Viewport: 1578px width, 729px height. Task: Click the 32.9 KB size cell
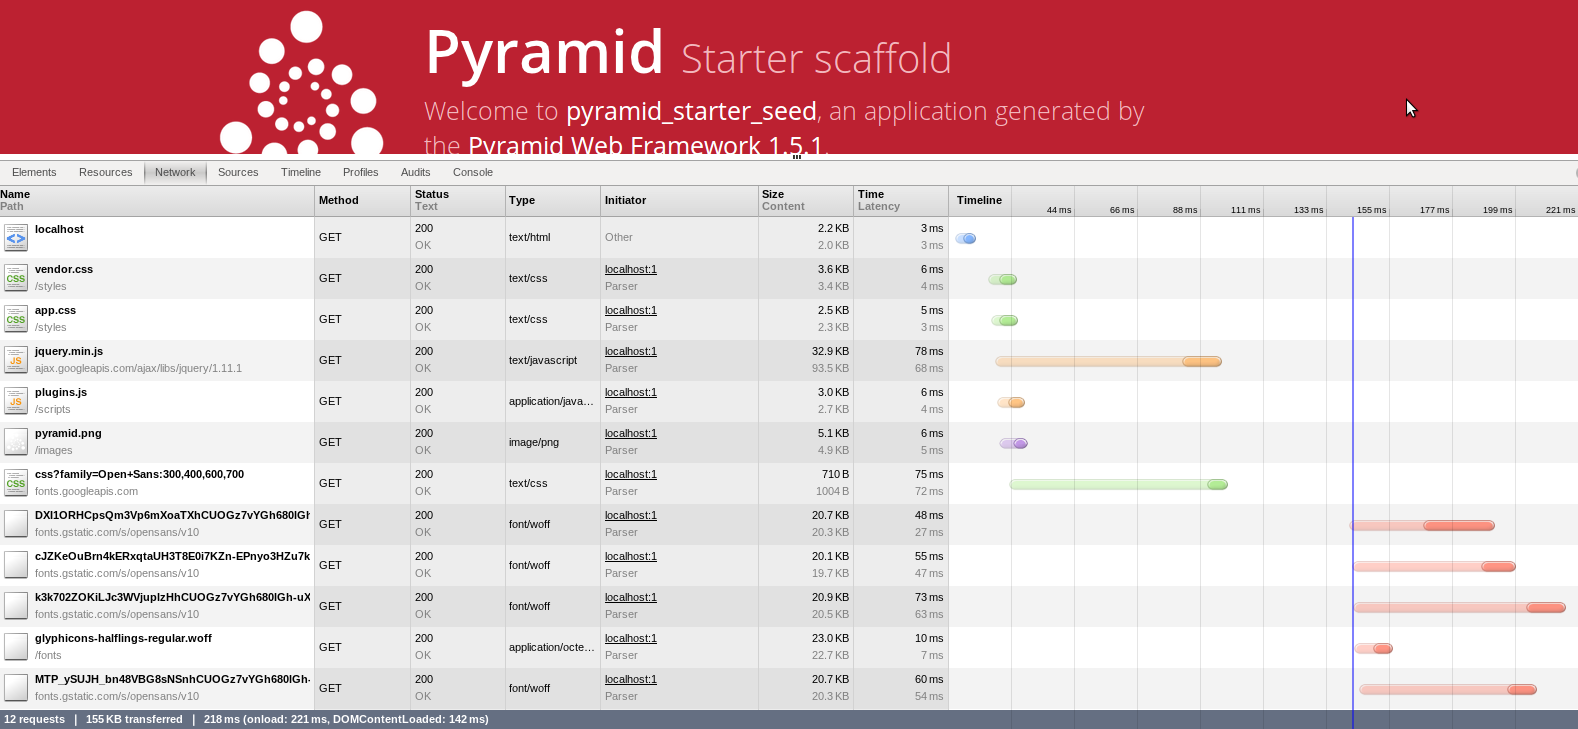click(x=830, y=351)
